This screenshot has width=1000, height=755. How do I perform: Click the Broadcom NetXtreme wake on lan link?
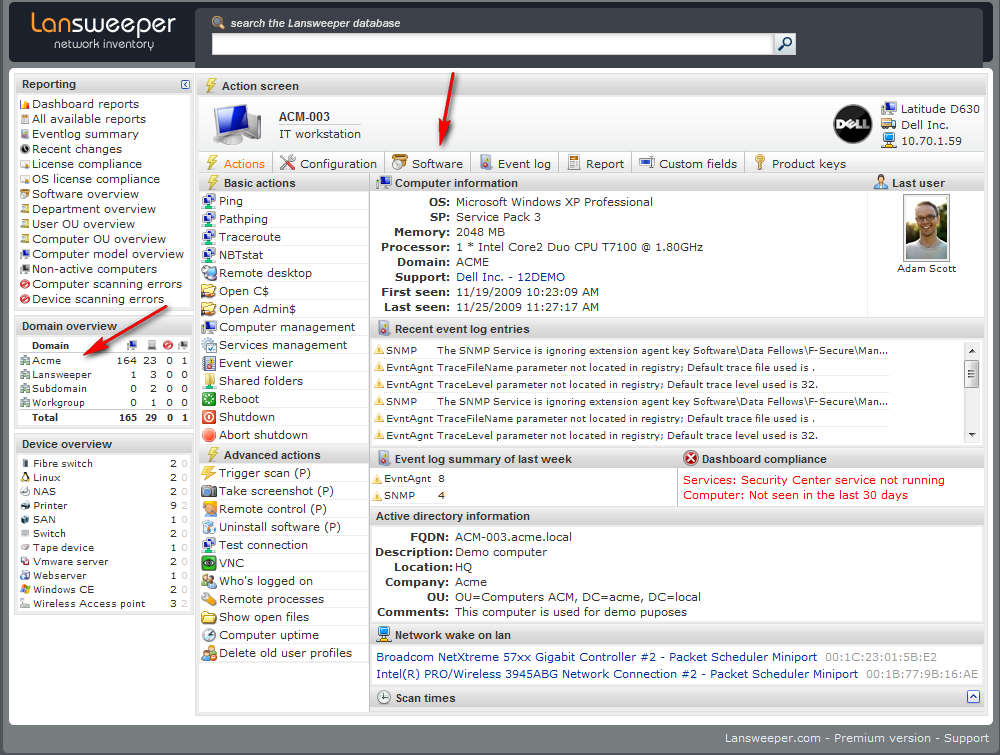coord(596,657)
